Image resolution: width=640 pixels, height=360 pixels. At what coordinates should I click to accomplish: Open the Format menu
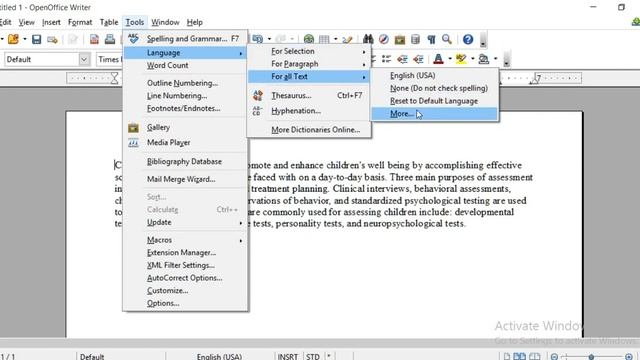[80, 22]
